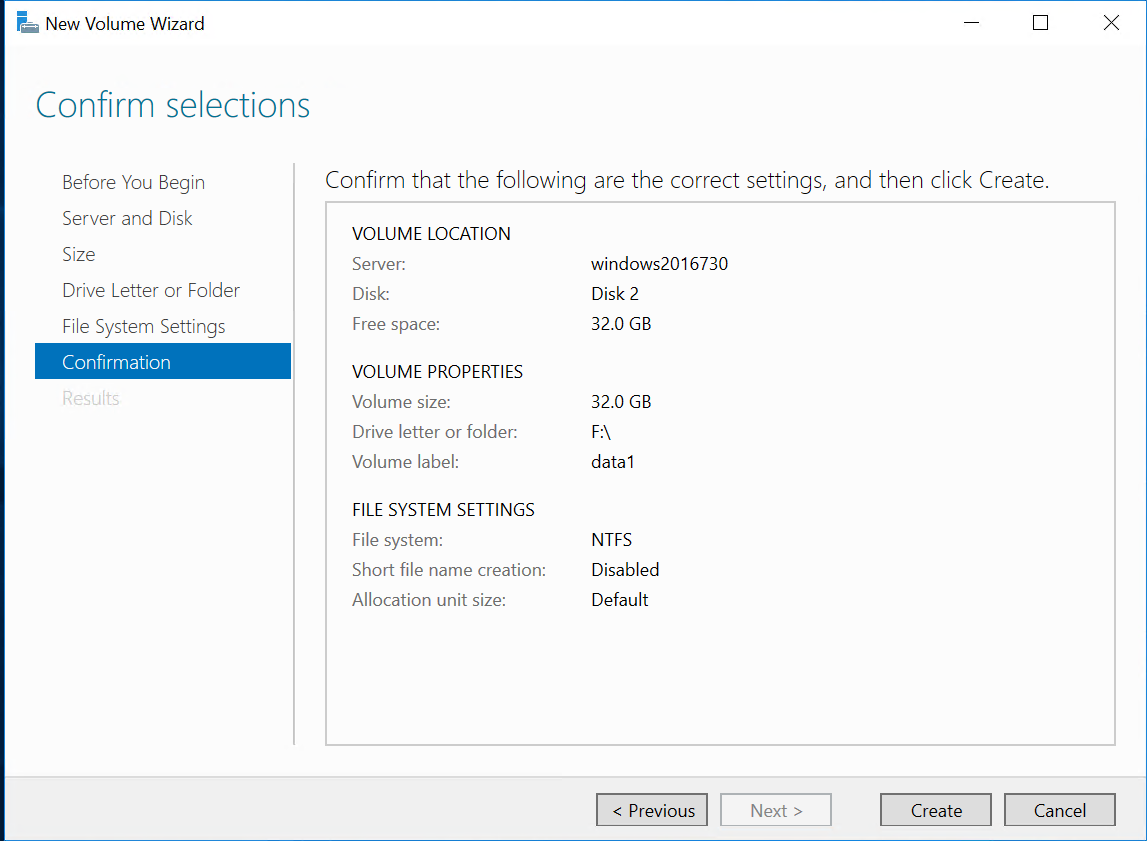Go to the Before You Begin step
This screenshot has width=1147, height=845.
tap(133, 182)
